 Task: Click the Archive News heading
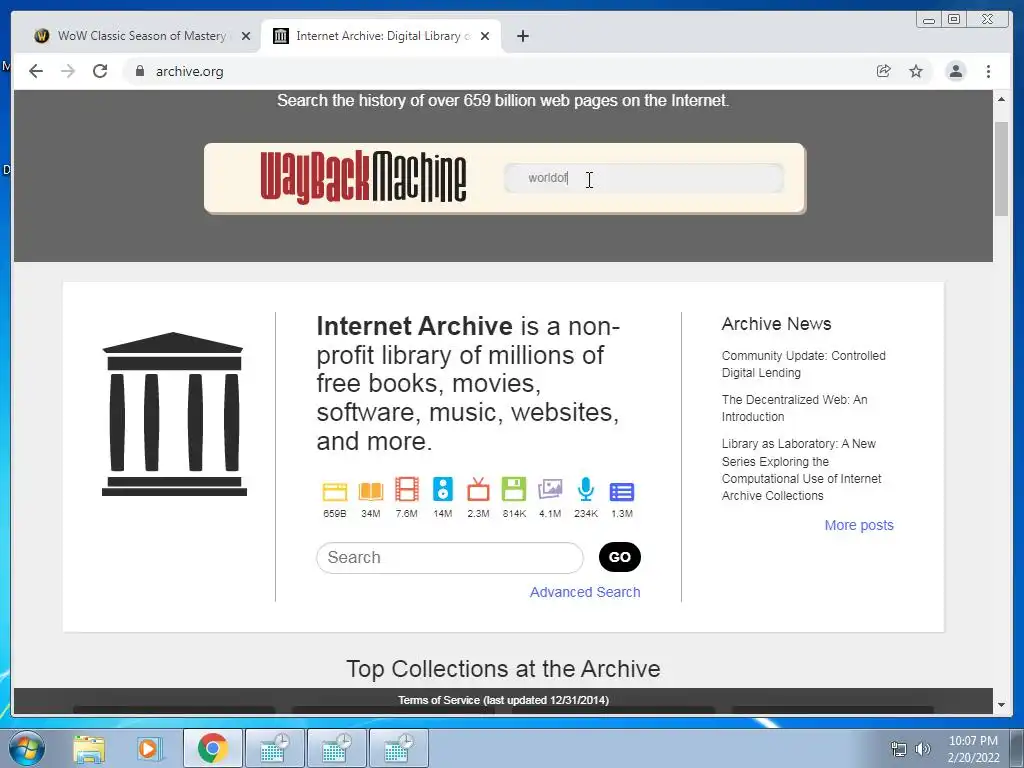pos(776,324)
